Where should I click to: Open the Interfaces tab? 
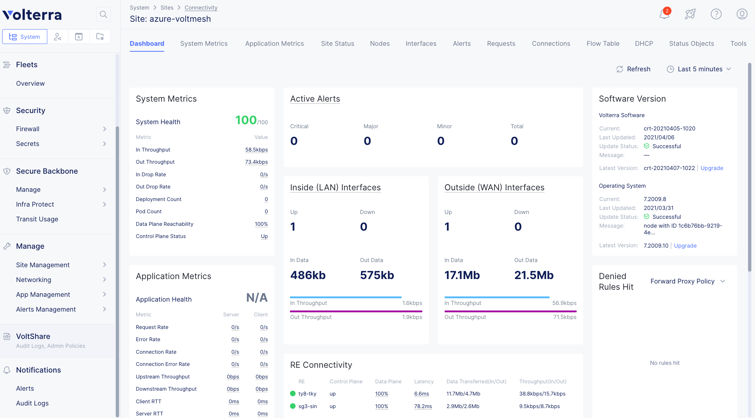tap(421, 43)
